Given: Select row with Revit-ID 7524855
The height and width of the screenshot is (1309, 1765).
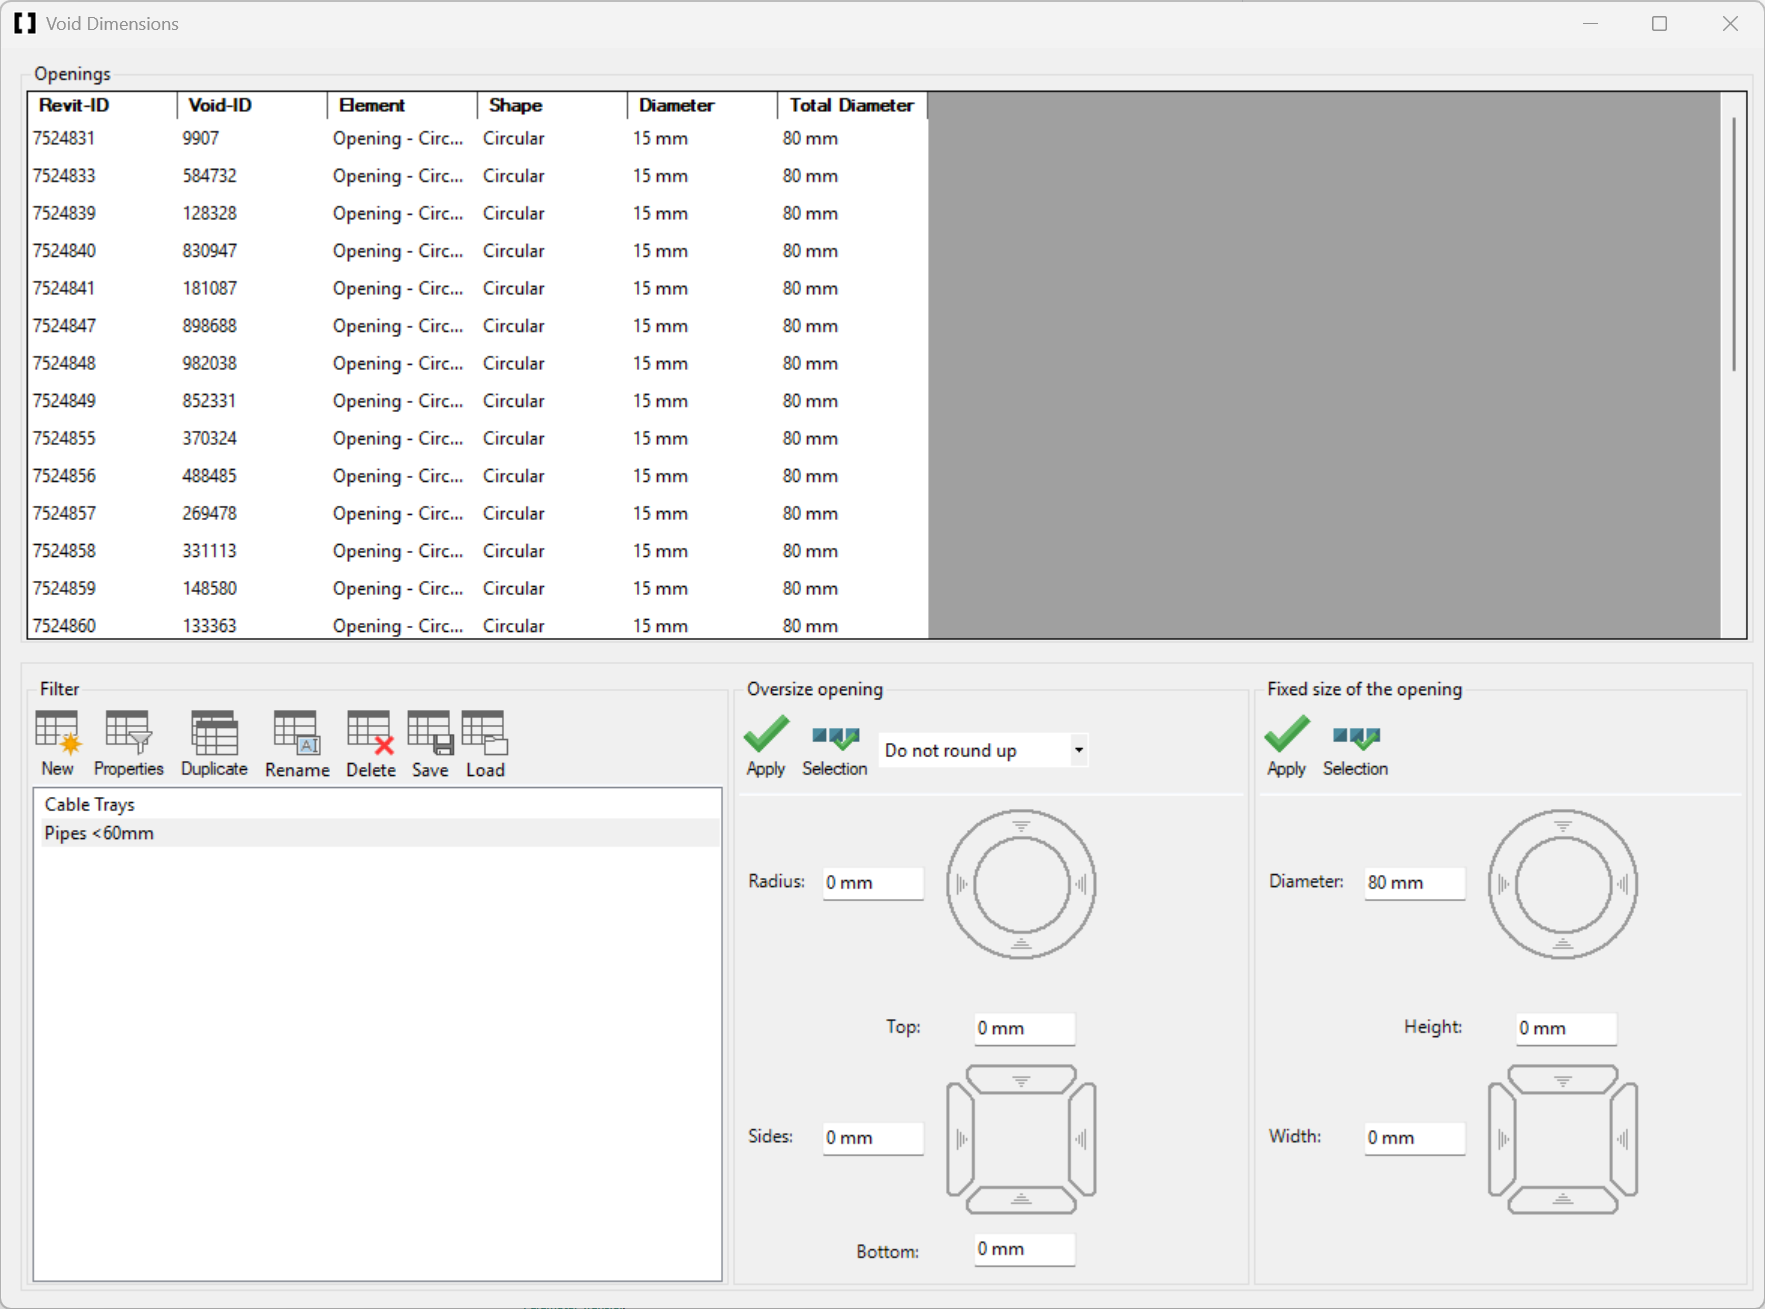Looking at the screenshot, I should tap(478, 438).
